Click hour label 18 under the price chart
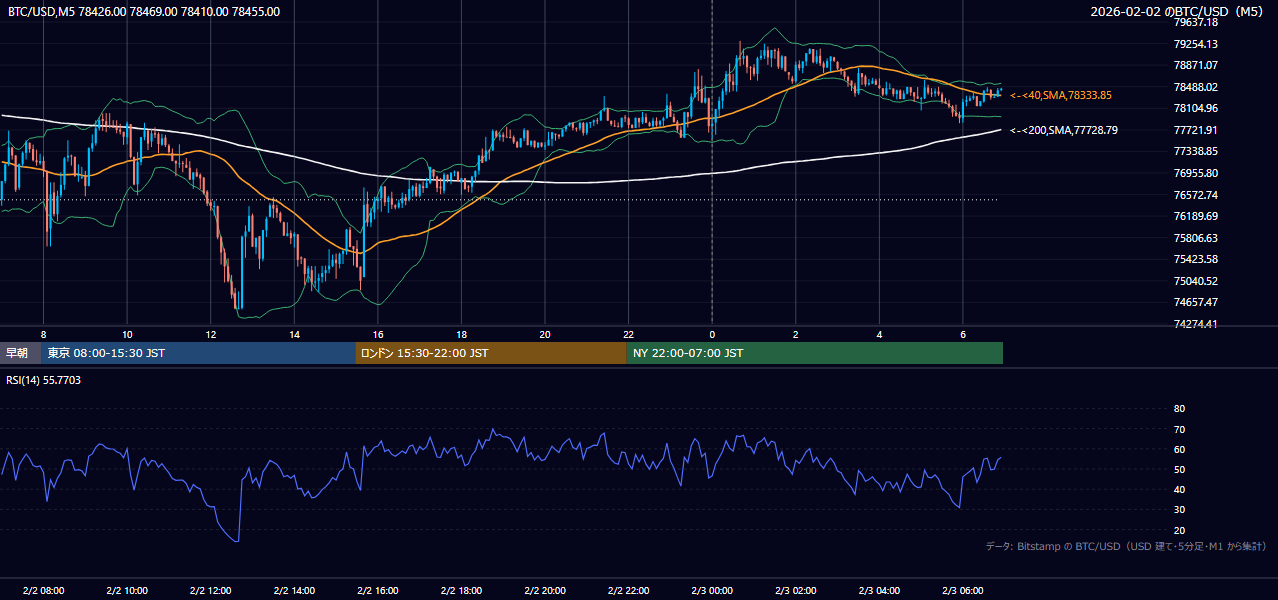Image resolution: width=1278 pixels, height=600 pixels. click(x=461, y=334)
